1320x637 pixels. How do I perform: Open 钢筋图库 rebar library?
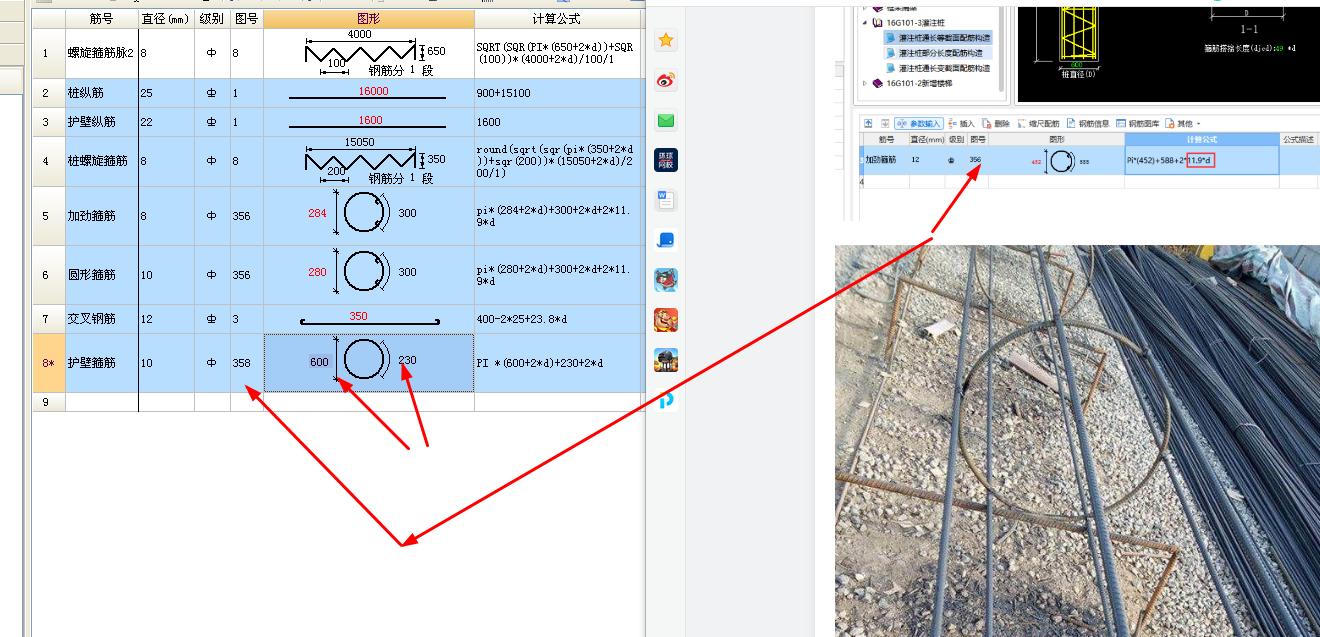(1138, 123)
